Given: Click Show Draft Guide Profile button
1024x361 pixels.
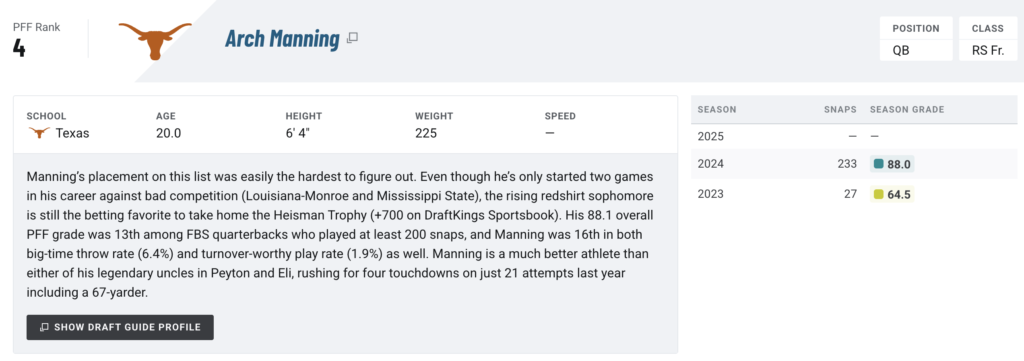Looking at the screenshot, I should click(120, 327).
